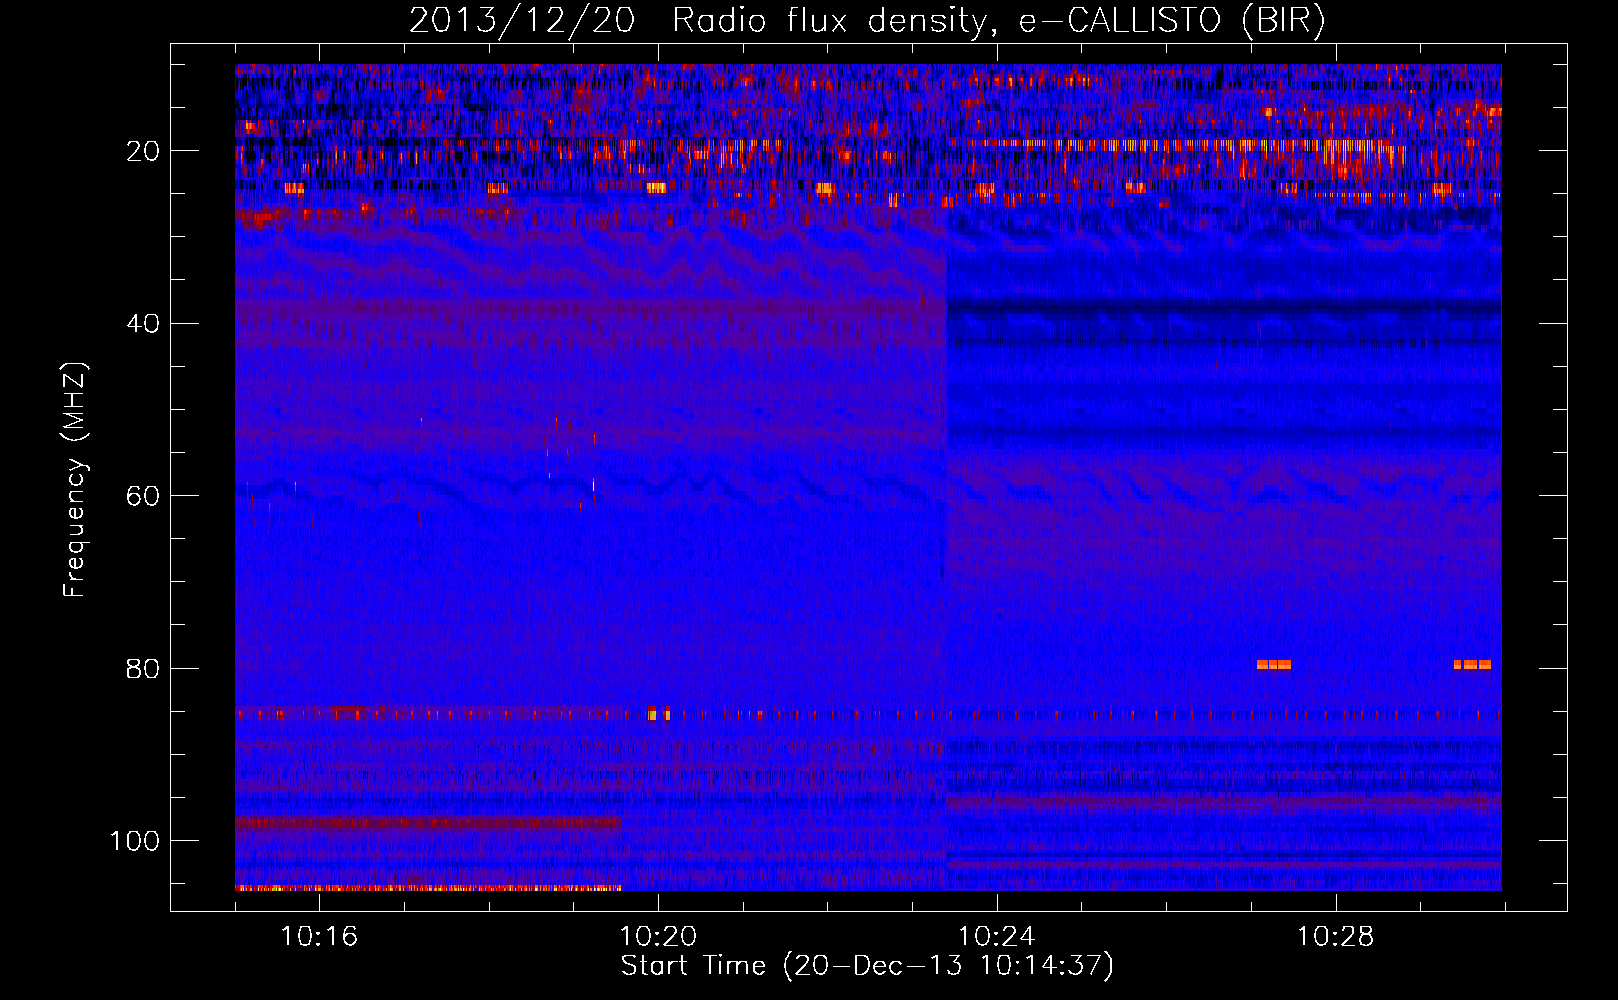Click the plot title '2013/12/20 Radio flux density, e-CALLISTO (BIR)'

click(x=867, y=21)
